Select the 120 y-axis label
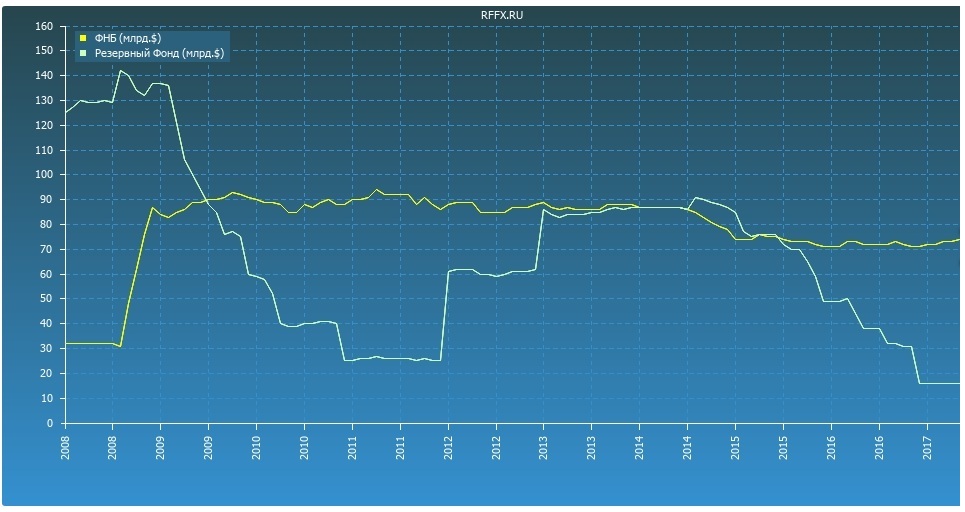Viewport: 965px width, 512px height. tap(43, 126)
